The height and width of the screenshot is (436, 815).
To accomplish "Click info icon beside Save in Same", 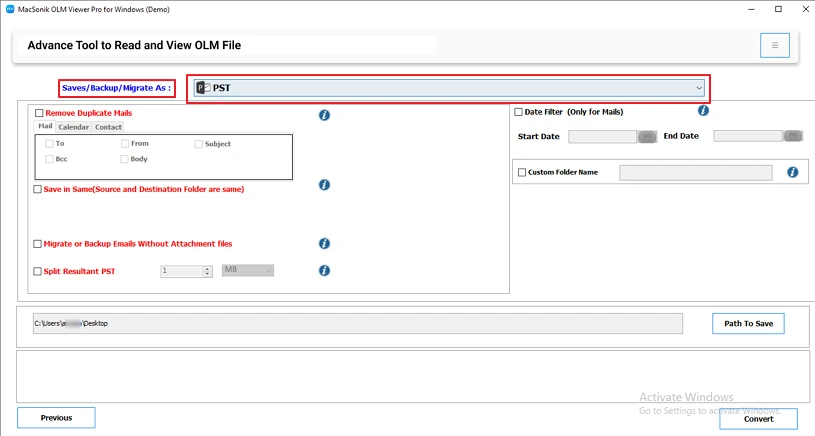I will 324,184.
